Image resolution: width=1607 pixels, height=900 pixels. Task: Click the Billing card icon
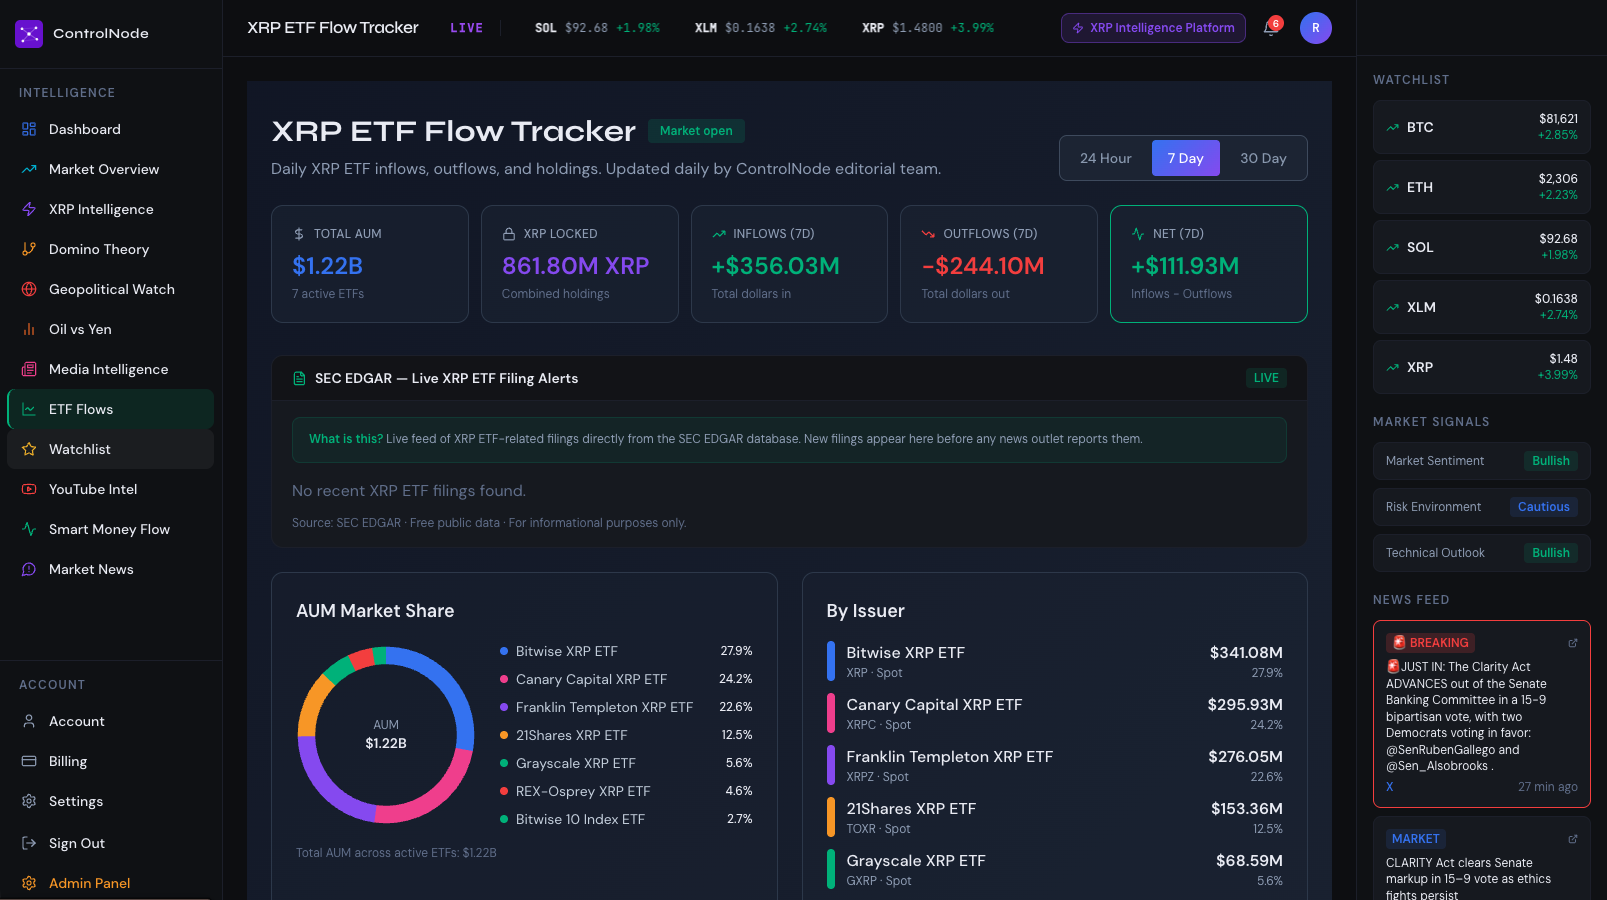point(29,761)
